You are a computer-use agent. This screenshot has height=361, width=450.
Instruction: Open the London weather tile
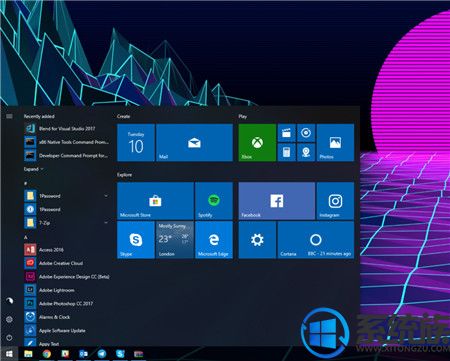pyautogui.click(x=175, y=240)
